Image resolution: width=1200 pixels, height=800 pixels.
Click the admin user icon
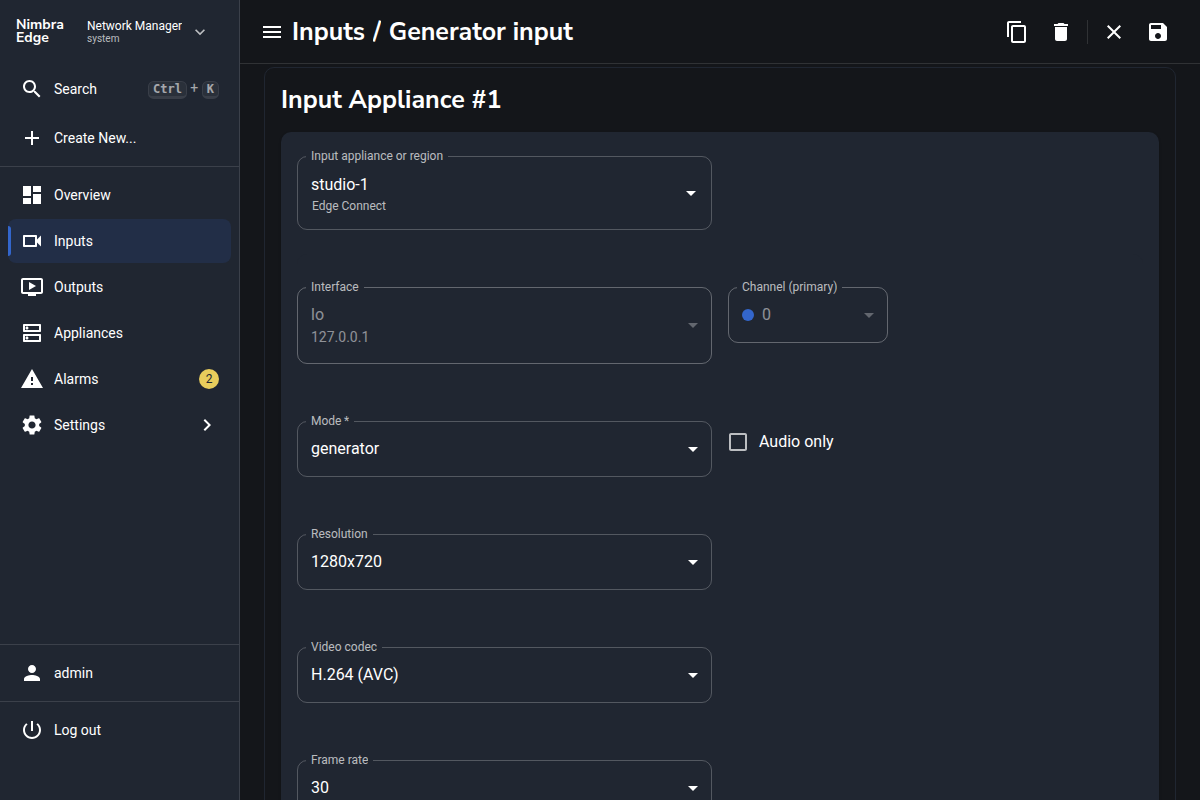pyautogui.click(x=32, y=673)
